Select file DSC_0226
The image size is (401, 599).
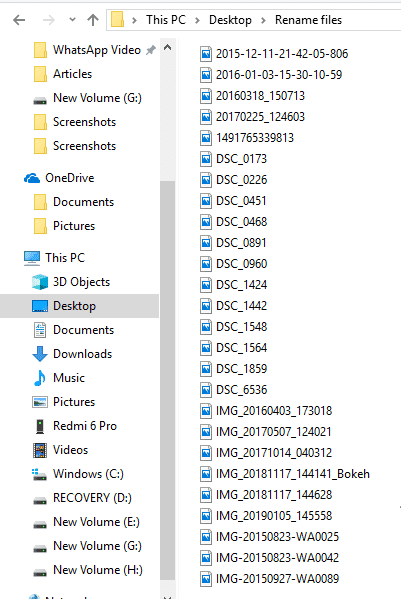tap(241, 180)
